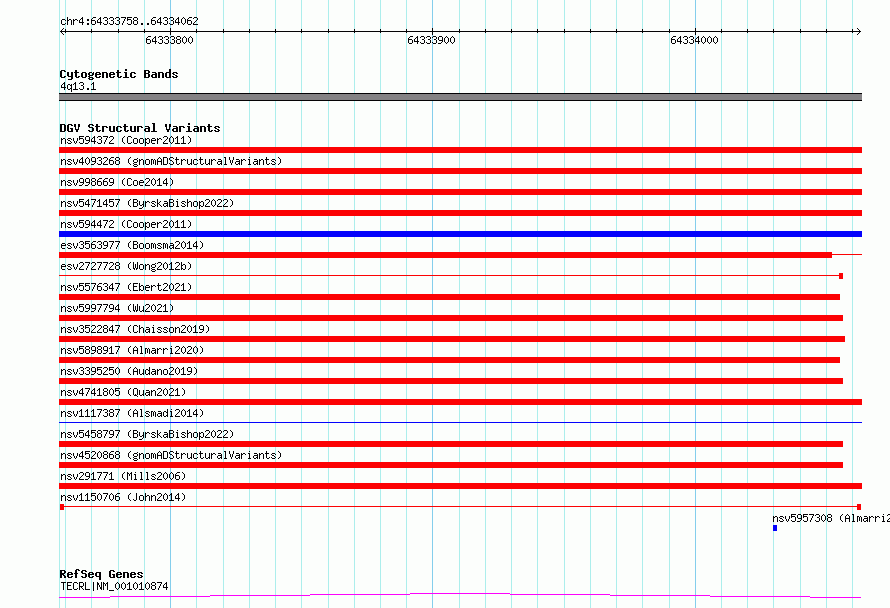Click the nsv594372 (Cooper2011) variant label
Screen dimensions: 890x608
[126, 140]
